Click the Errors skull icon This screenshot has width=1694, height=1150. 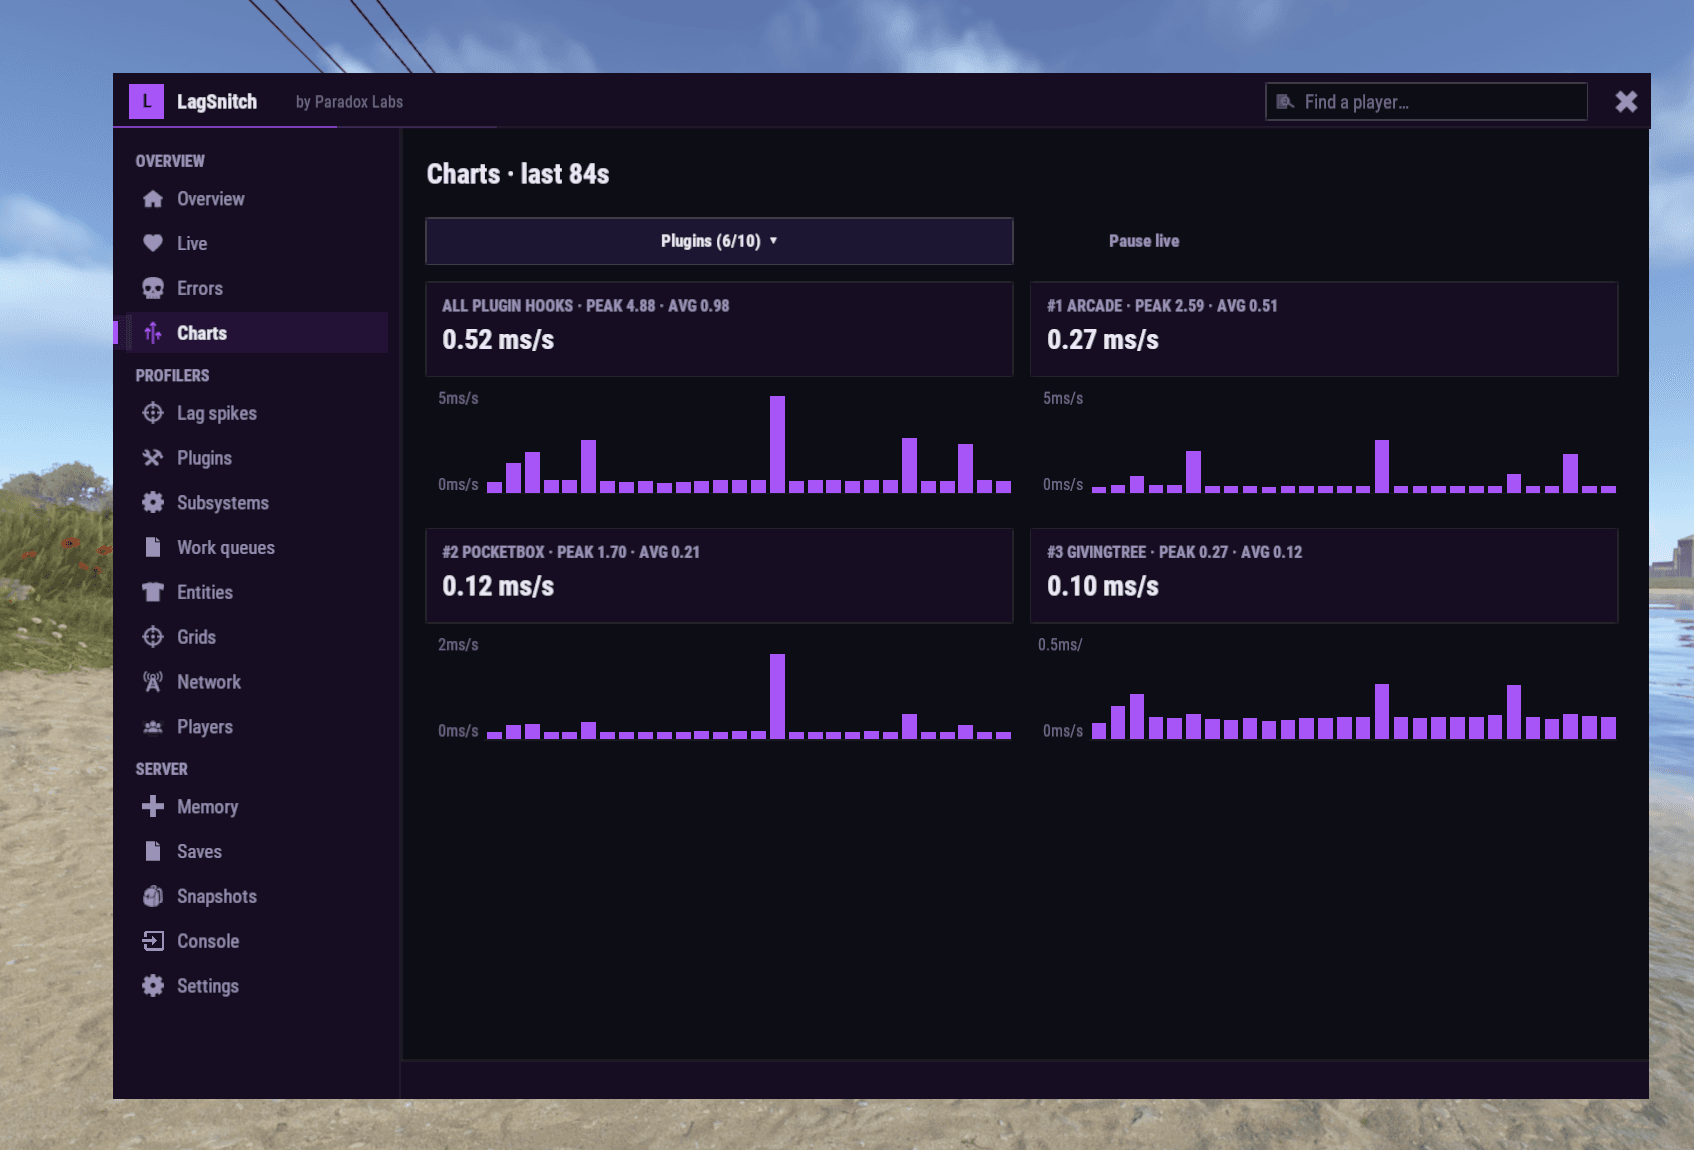click(153, 288)
